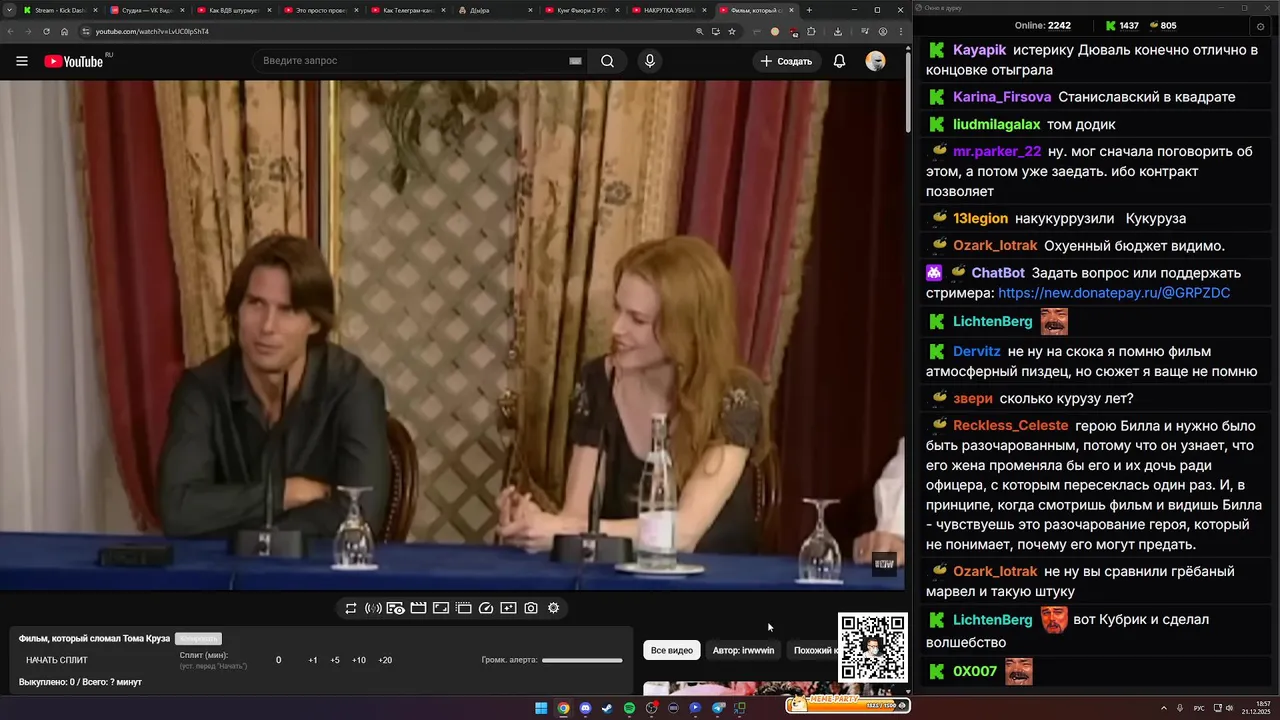Click username Dervitz in chat
1280x720 pixels.
(x=976, y=352)
